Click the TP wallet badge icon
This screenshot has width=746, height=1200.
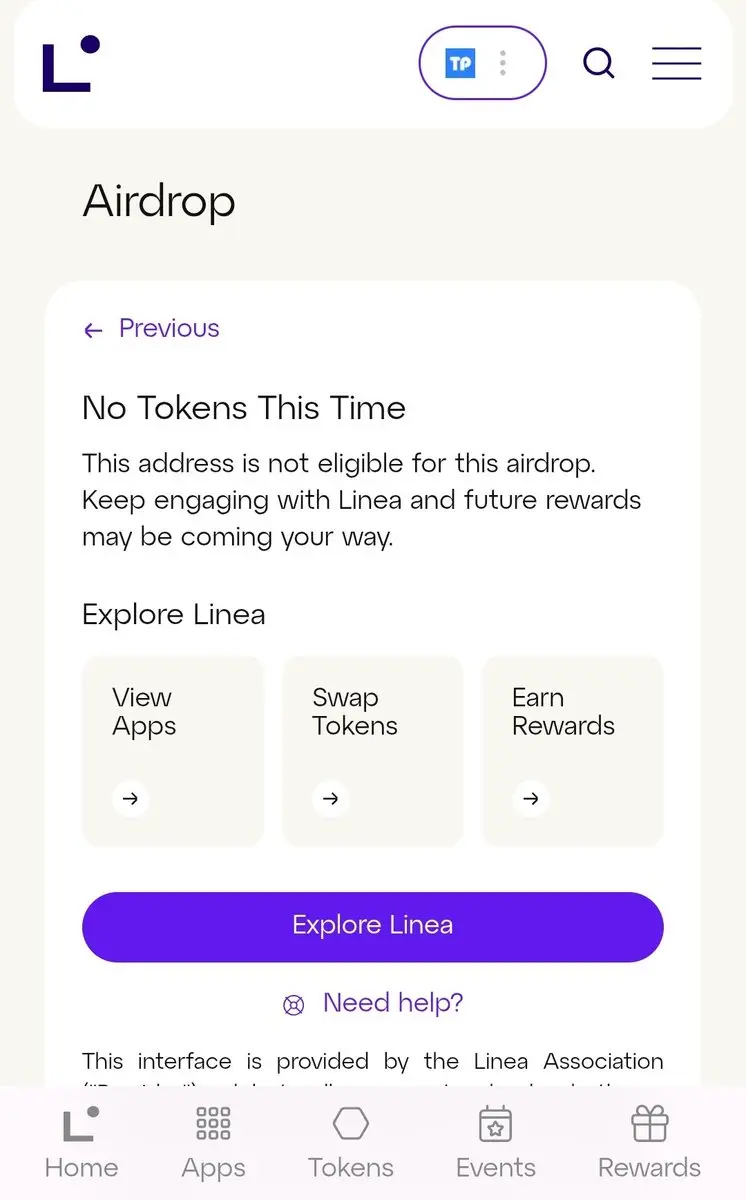[x=460, y=64]
